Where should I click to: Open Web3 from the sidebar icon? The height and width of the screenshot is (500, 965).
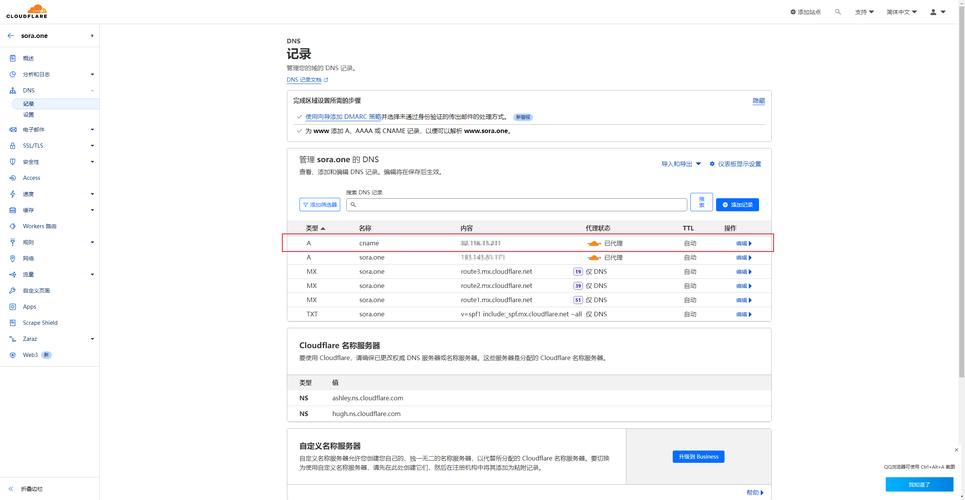pyautogui.click(x=13, y=355)
